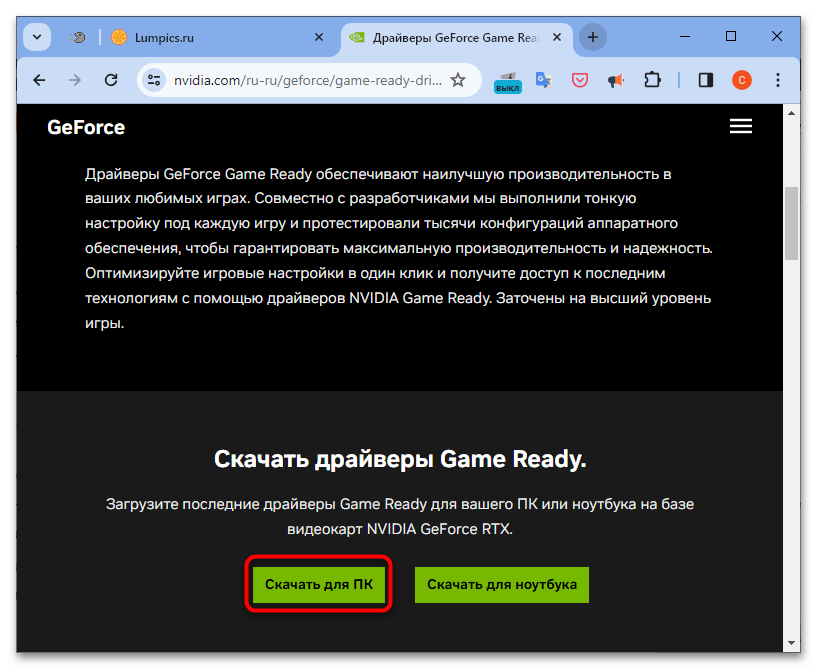Open a new browser tab
Image resolution: width=817 pixels, height=669 pixels.
pyautogui.click(x=592, y=38)
